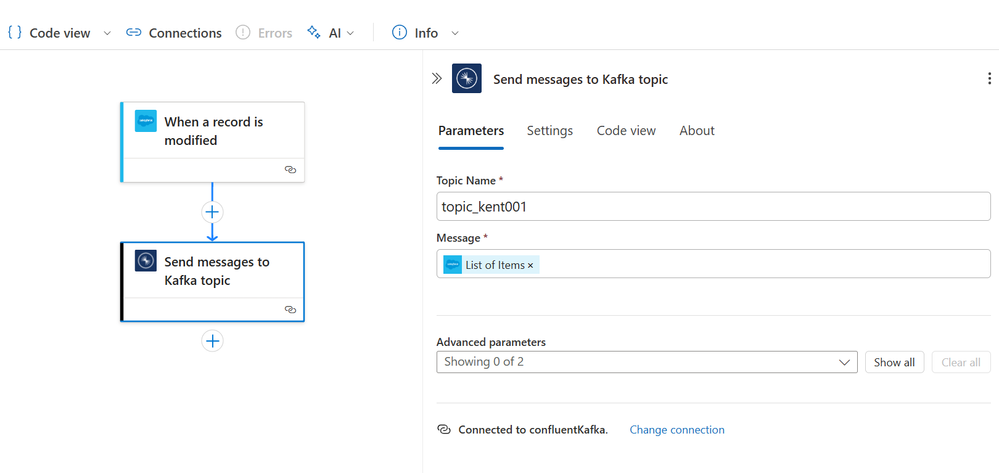999x473 pixels.
Task: Expand the Code view toolbar dropdown
Action: (x=107, y=33)
